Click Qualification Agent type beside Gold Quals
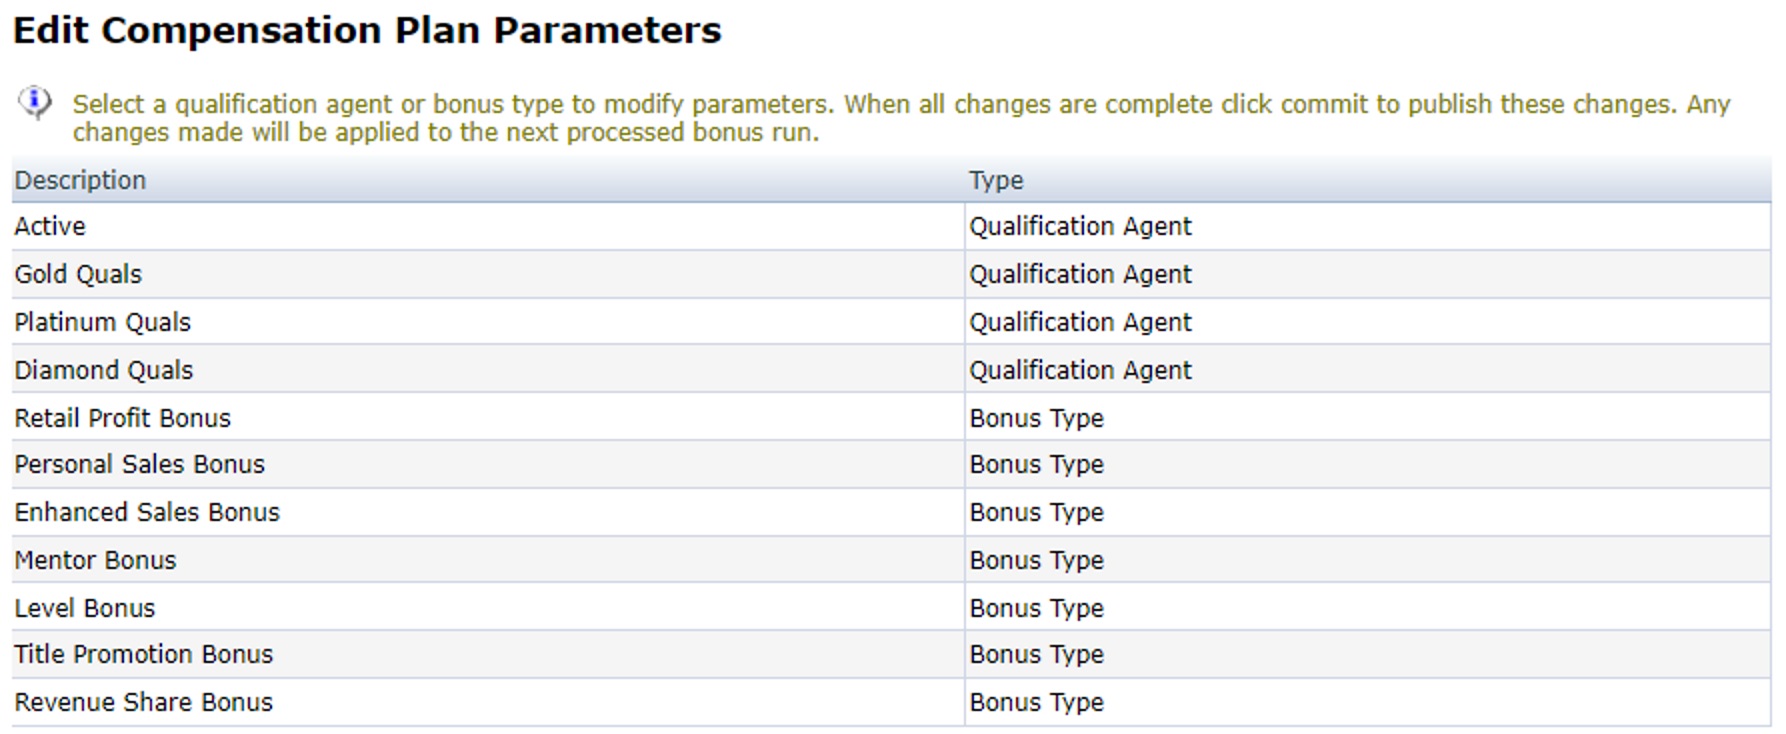Screen dimensions: 1786x734 pos(1080,275)
